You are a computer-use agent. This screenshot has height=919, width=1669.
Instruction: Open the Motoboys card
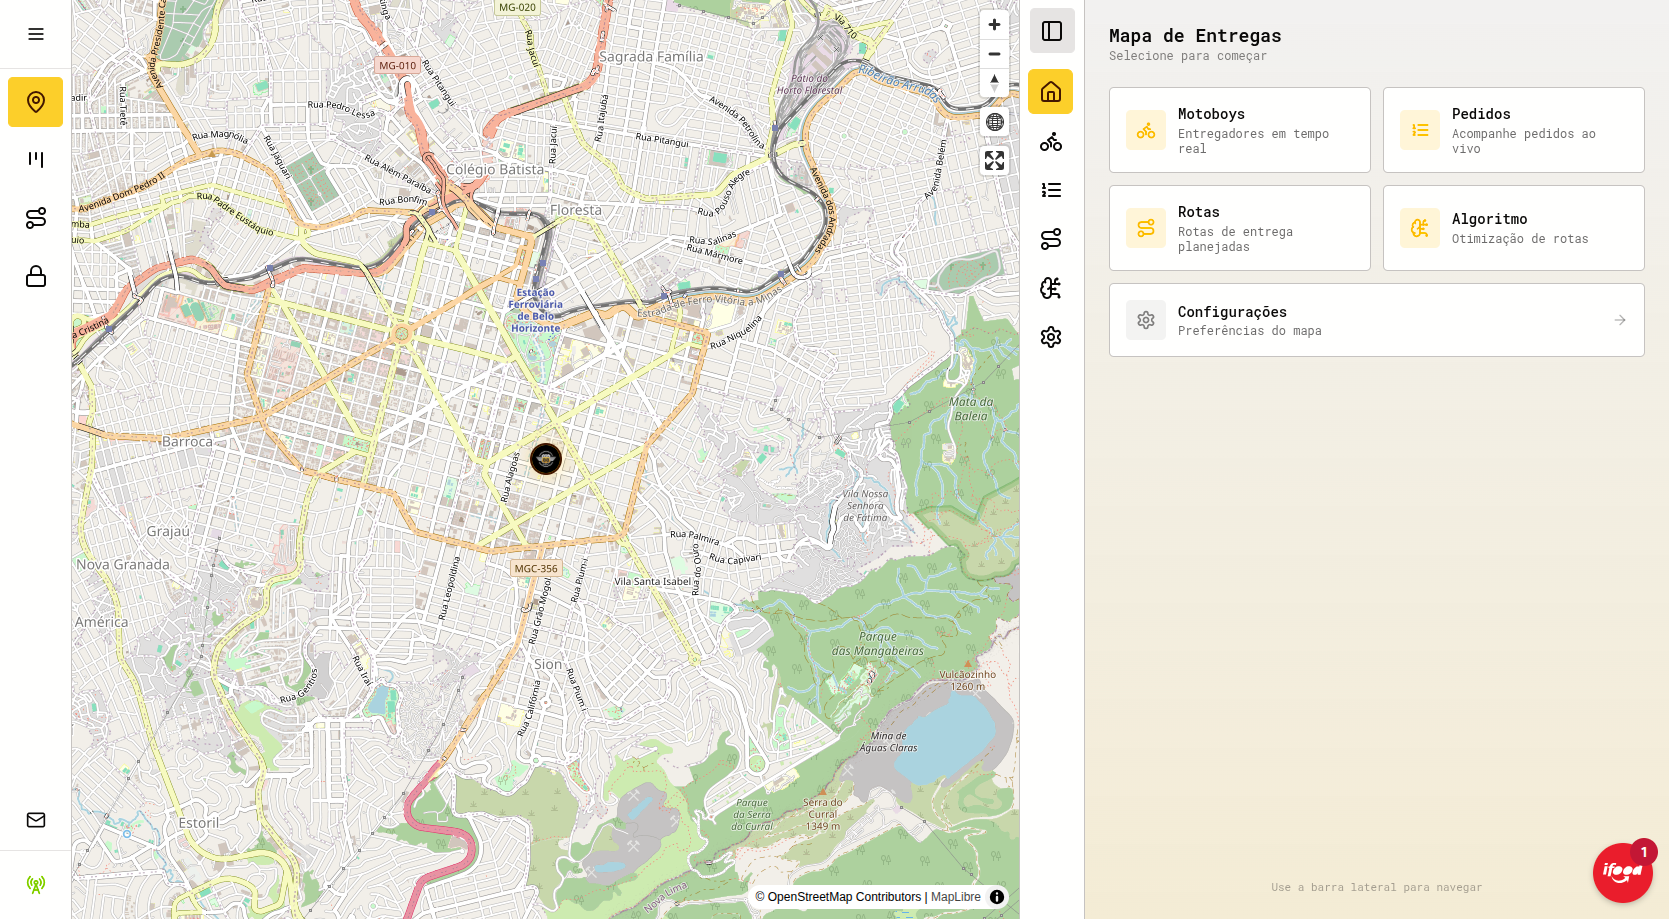click(1239, 130)
